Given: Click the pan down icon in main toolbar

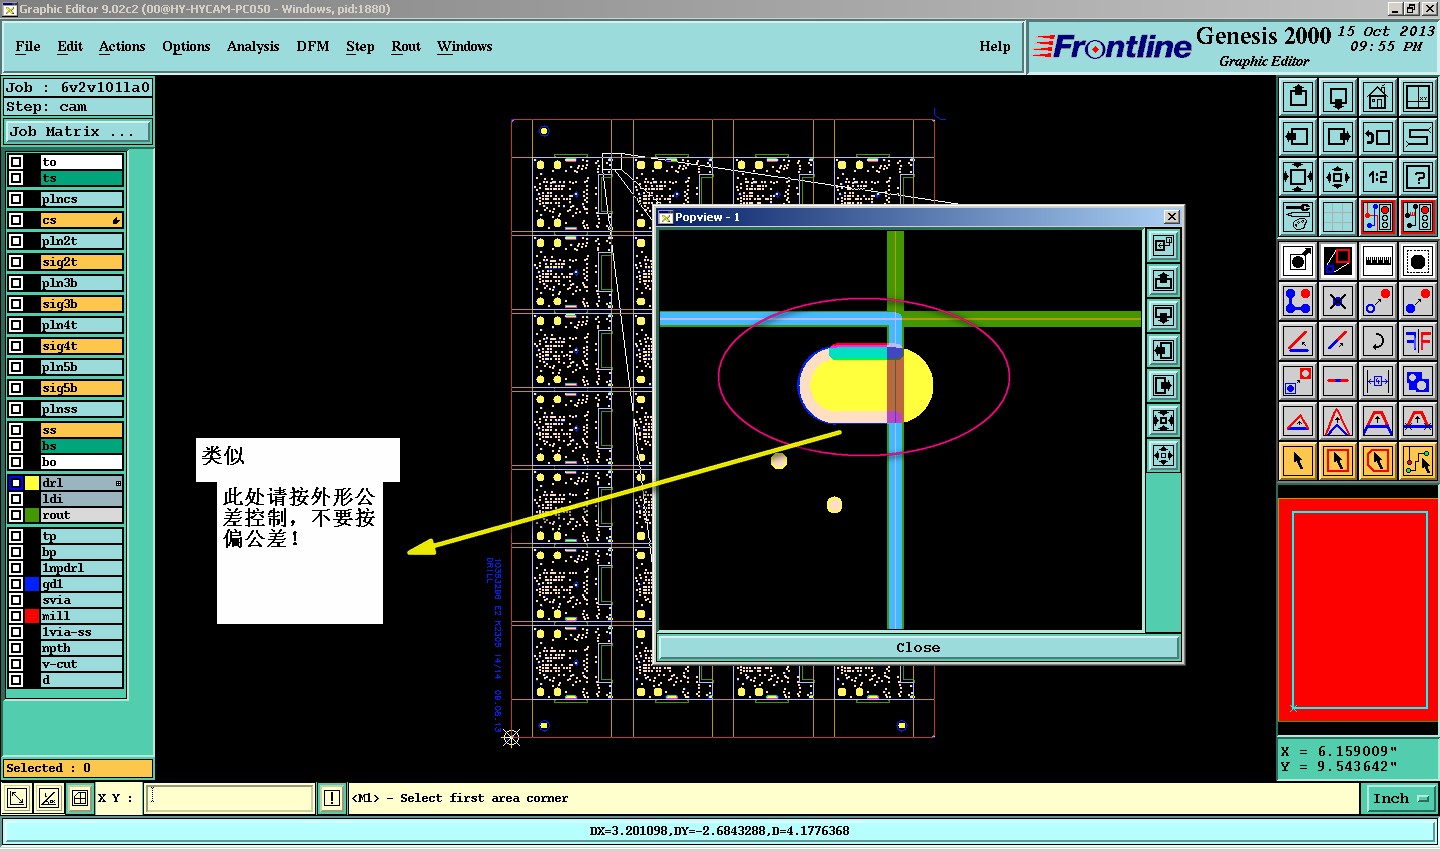Looking at the screenshot, I should (1338, 97).
